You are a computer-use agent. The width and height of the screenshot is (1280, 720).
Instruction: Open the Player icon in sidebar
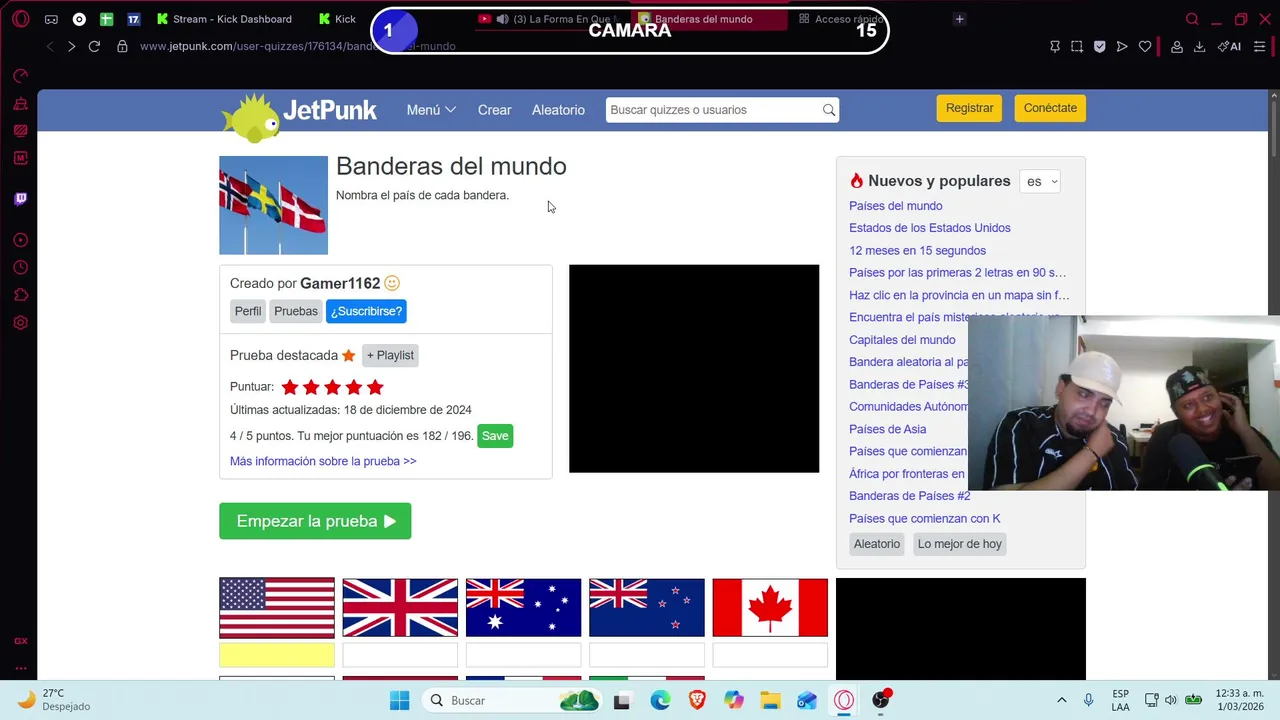[20, 240]
